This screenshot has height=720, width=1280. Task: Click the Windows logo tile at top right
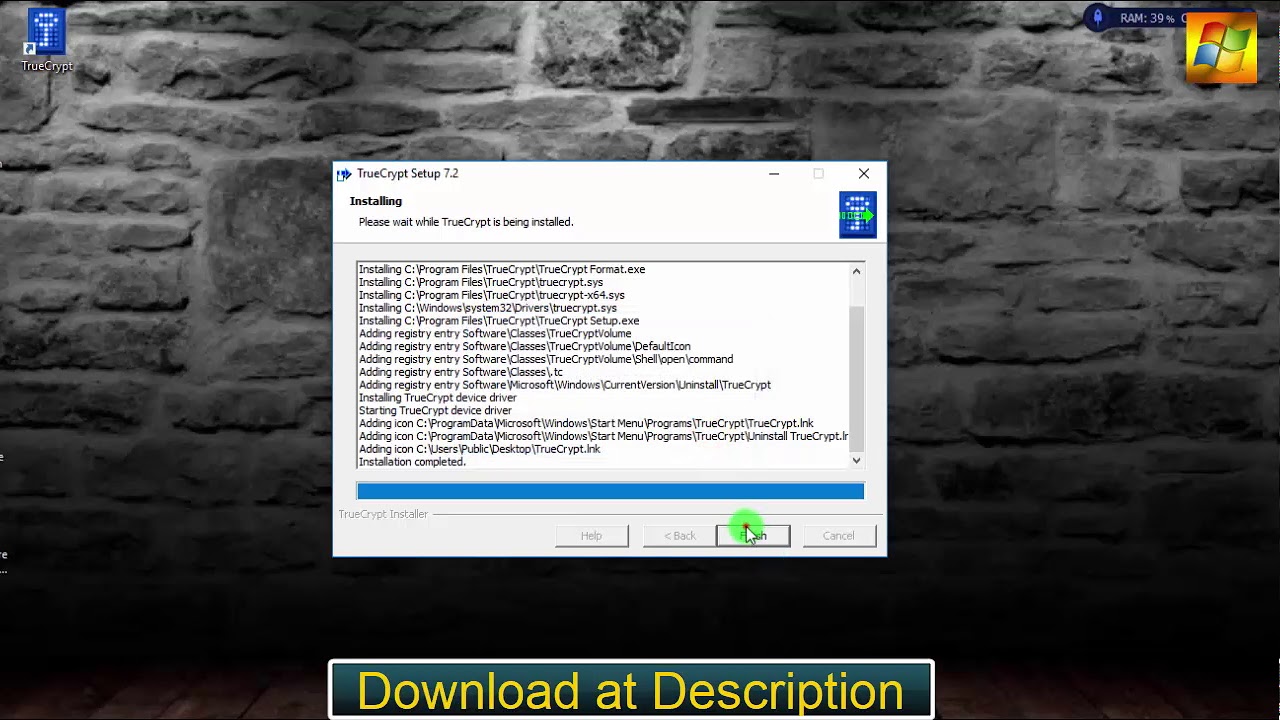click(x=1221, y=48)
